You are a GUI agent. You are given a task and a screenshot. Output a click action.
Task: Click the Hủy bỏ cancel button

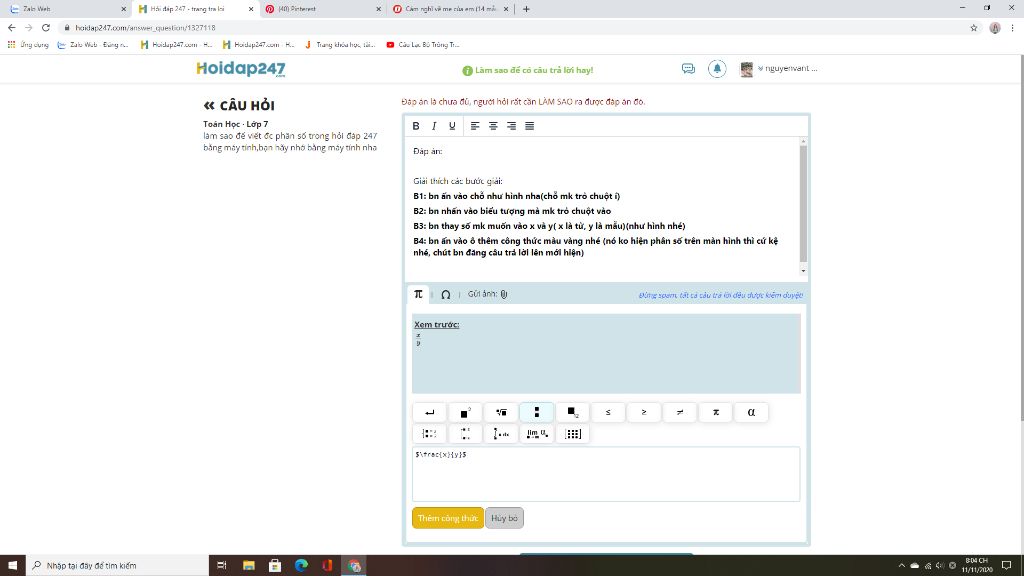point(504,518)
